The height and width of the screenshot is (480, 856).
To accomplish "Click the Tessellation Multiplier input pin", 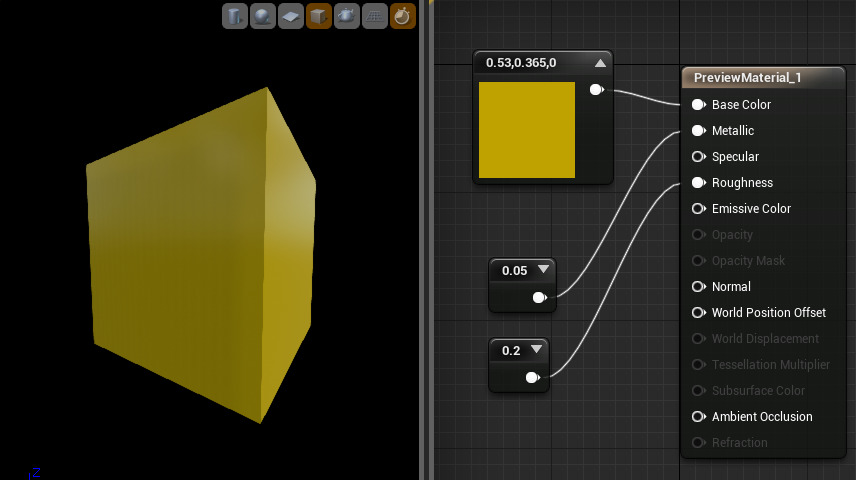I will point(698,364).
